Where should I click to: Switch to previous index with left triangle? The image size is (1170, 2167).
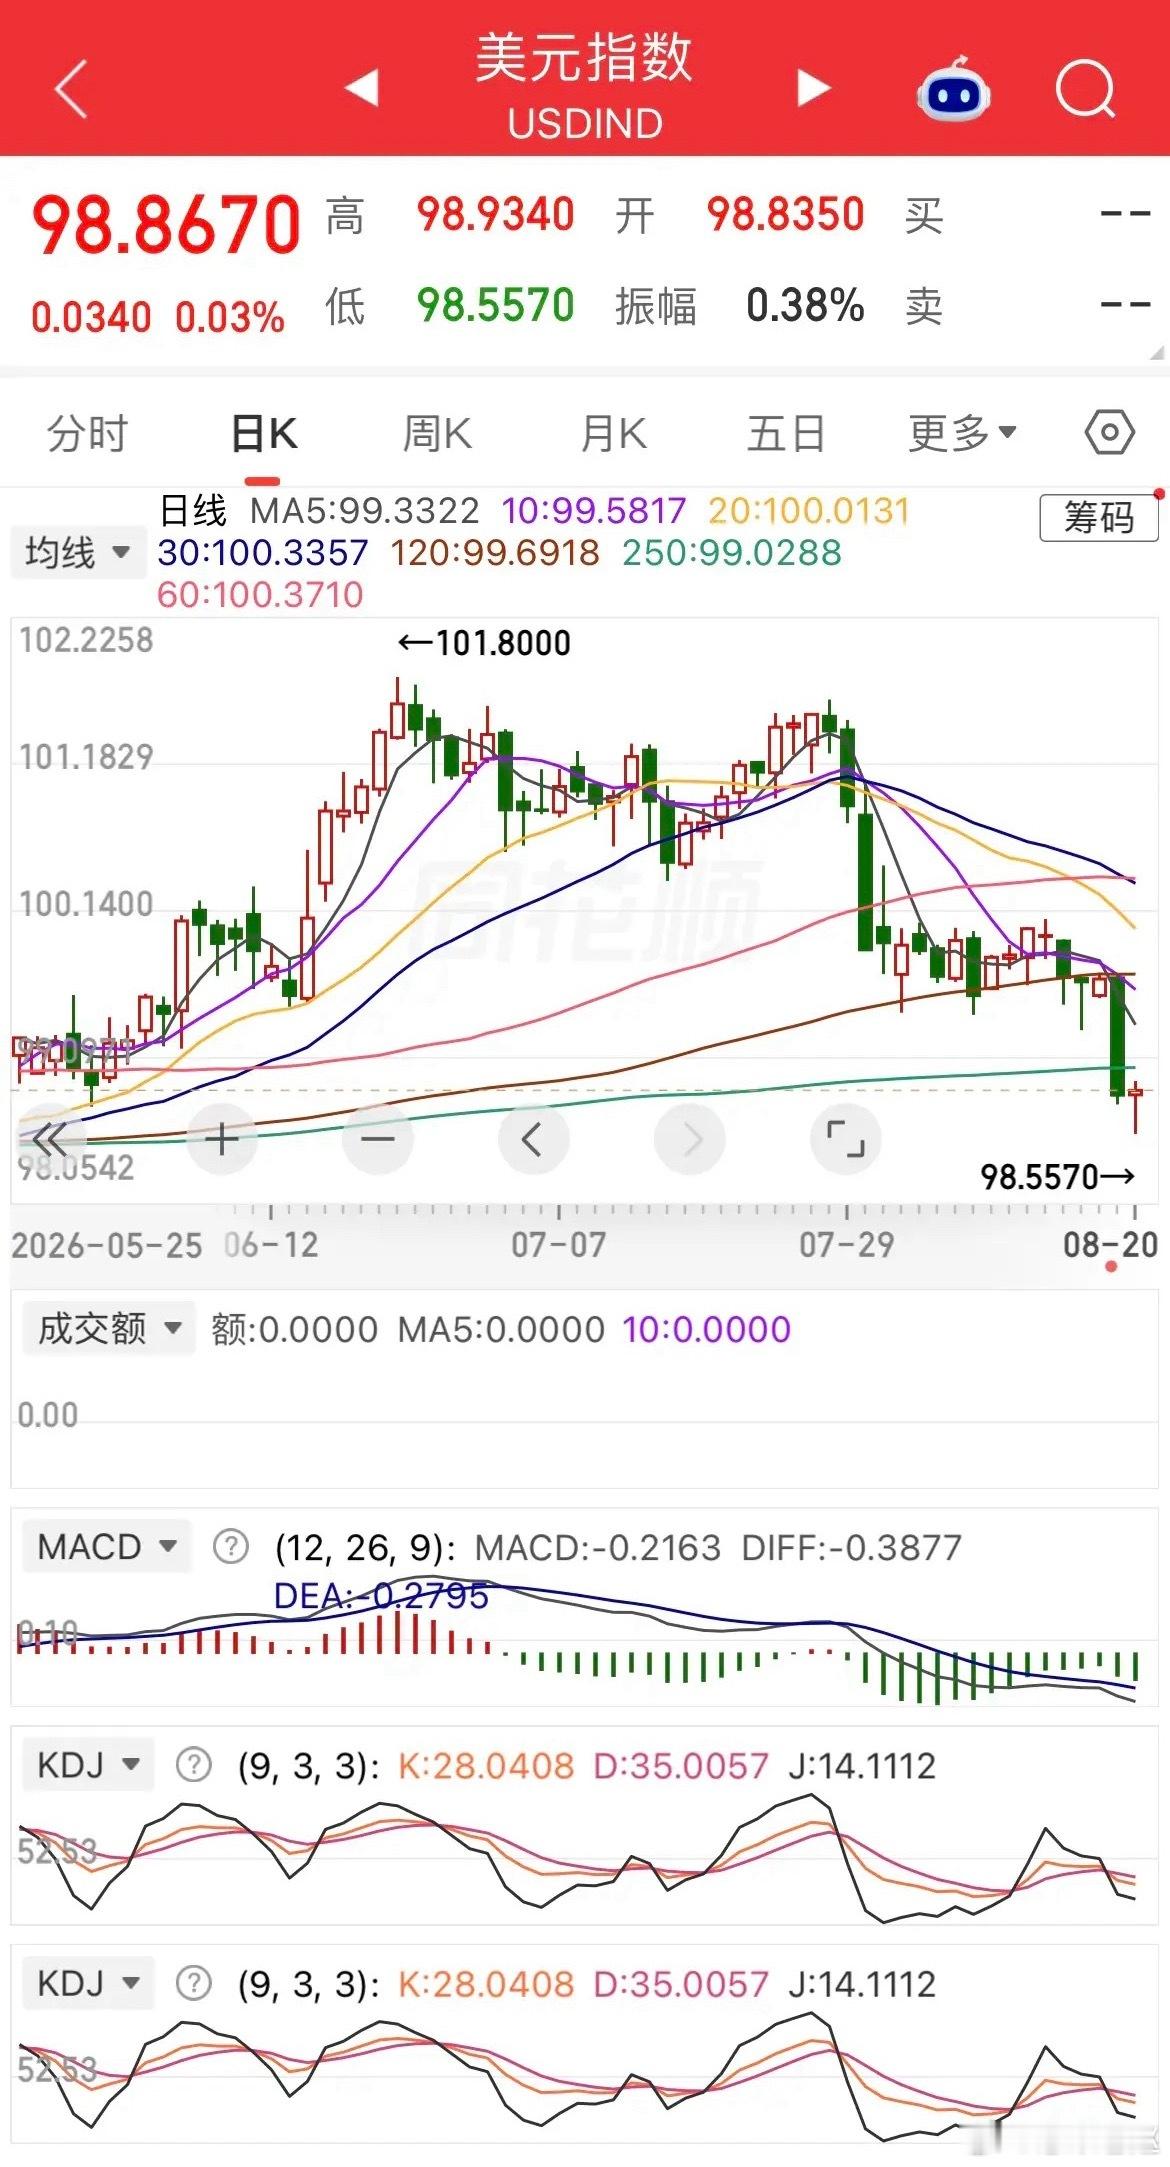click(x=362, y=87)
